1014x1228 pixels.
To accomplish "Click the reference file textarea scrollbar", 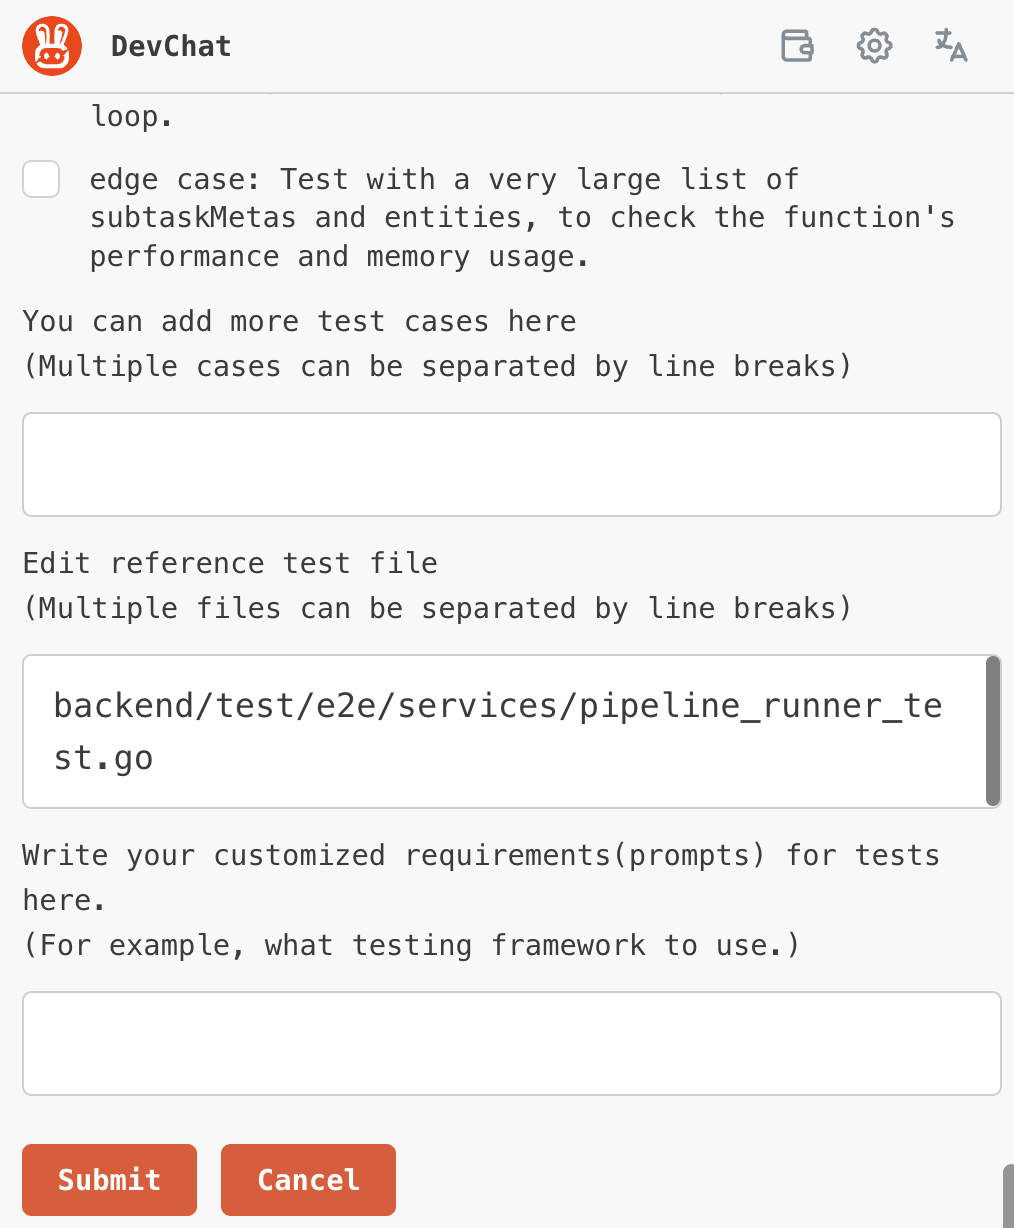I will pos(993,731).
